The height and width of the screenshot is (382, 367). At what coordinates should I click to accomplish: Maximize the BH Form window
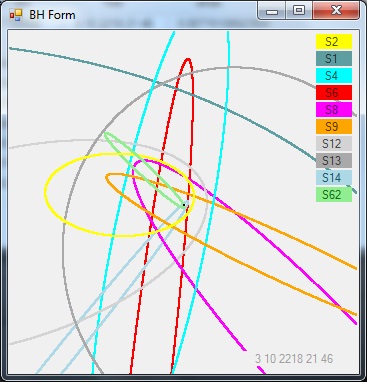click(299, 11)
